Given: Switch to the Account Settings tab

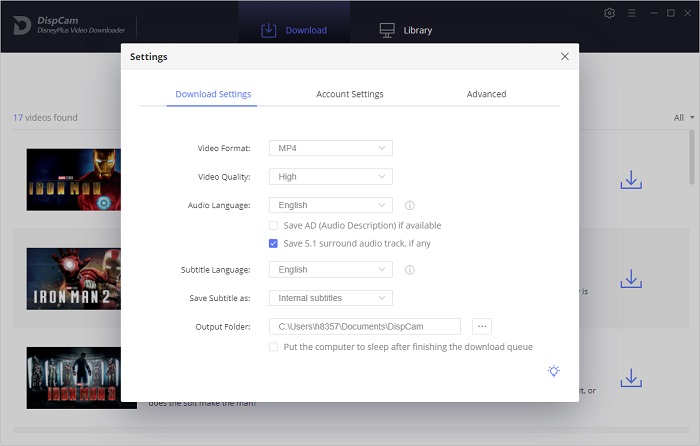Looking at the screenshot, I should point(349,94).
